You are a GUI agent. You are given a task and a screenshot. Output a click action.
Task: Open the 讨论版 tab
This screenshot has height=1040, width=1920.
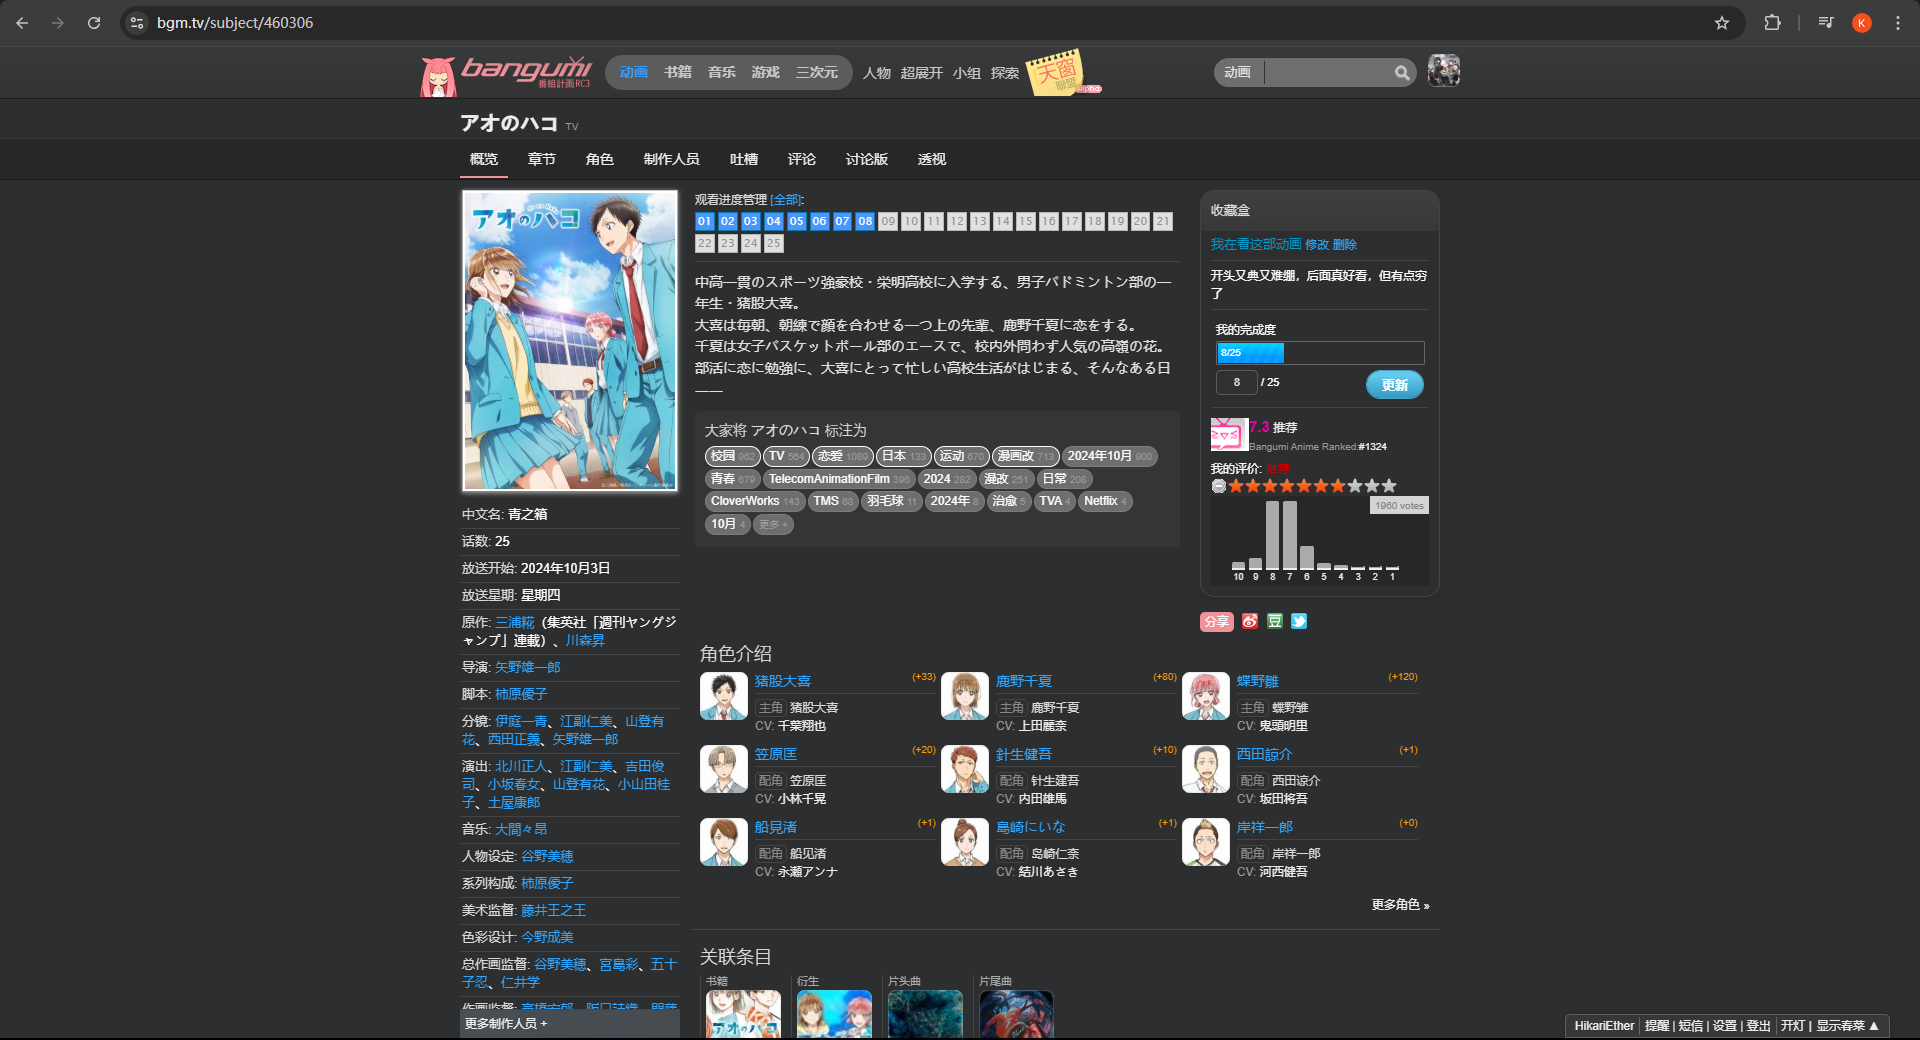[x=867, y=159]
